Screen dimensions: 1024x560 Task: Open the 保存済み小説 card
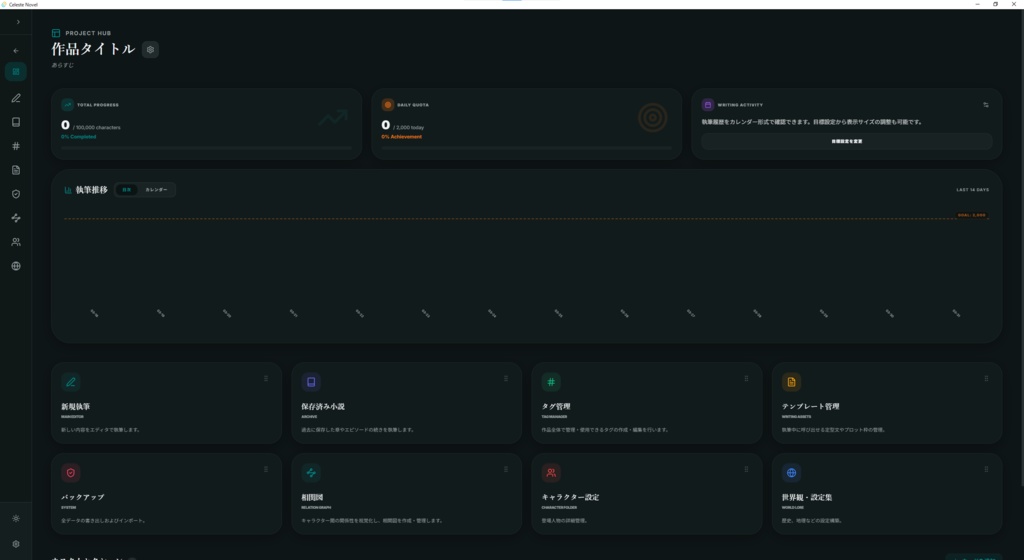(x=406, y=403)
